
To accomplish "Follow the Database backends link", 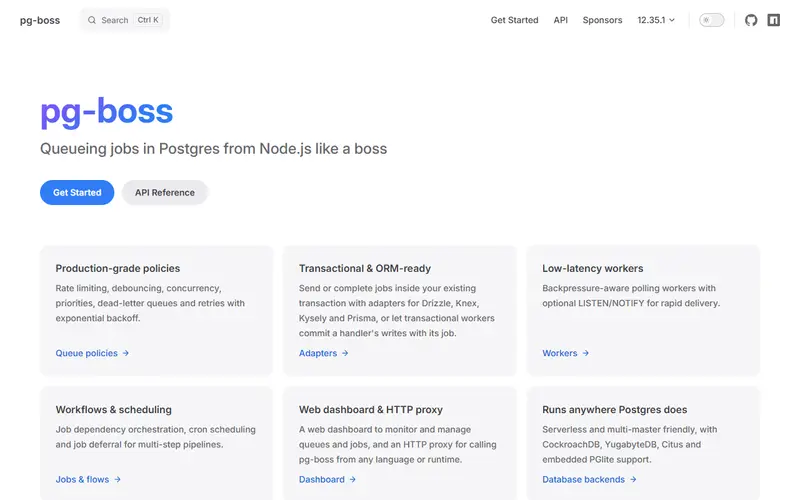I will [589, 480].
